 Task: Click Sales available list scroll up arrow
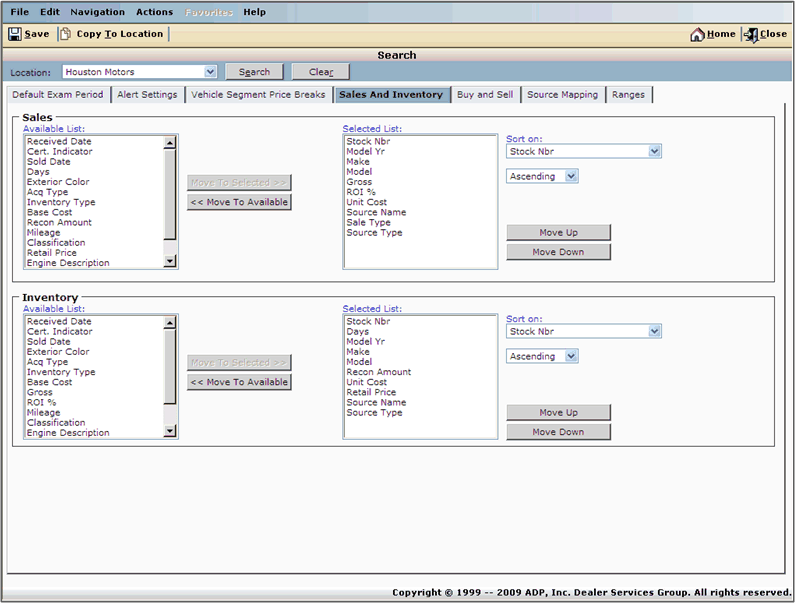pos(170,143)
